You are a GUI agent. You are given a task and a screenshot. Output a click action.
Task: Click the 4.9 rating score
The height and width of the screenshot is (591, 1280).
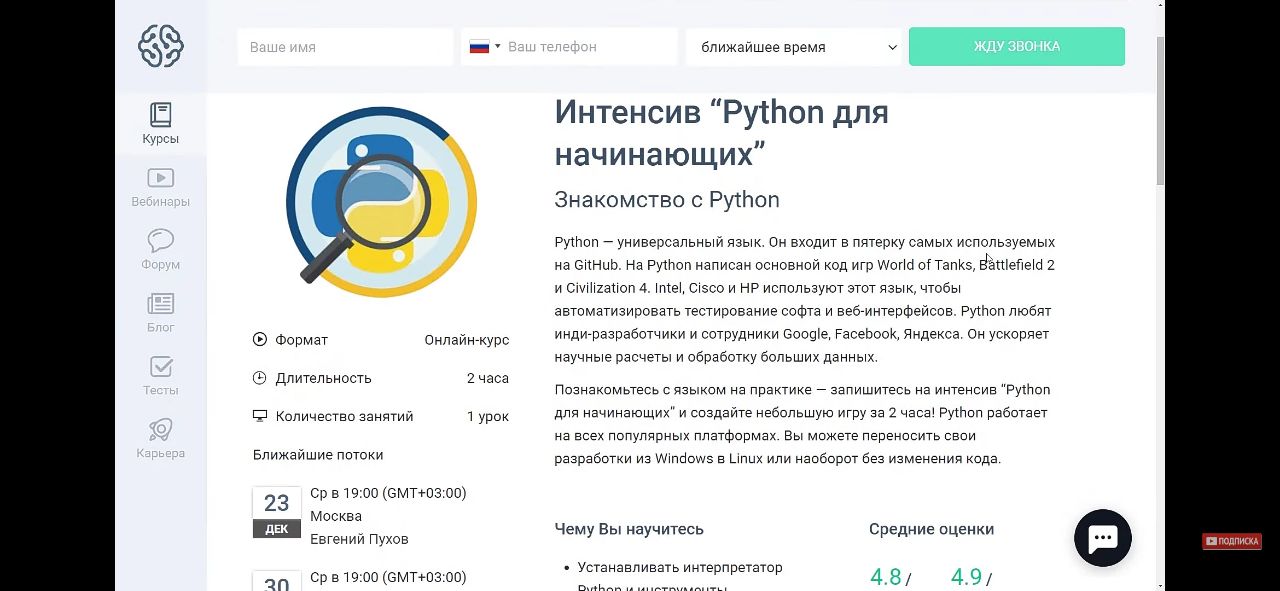pyautogui.click(x=966, y=577)
